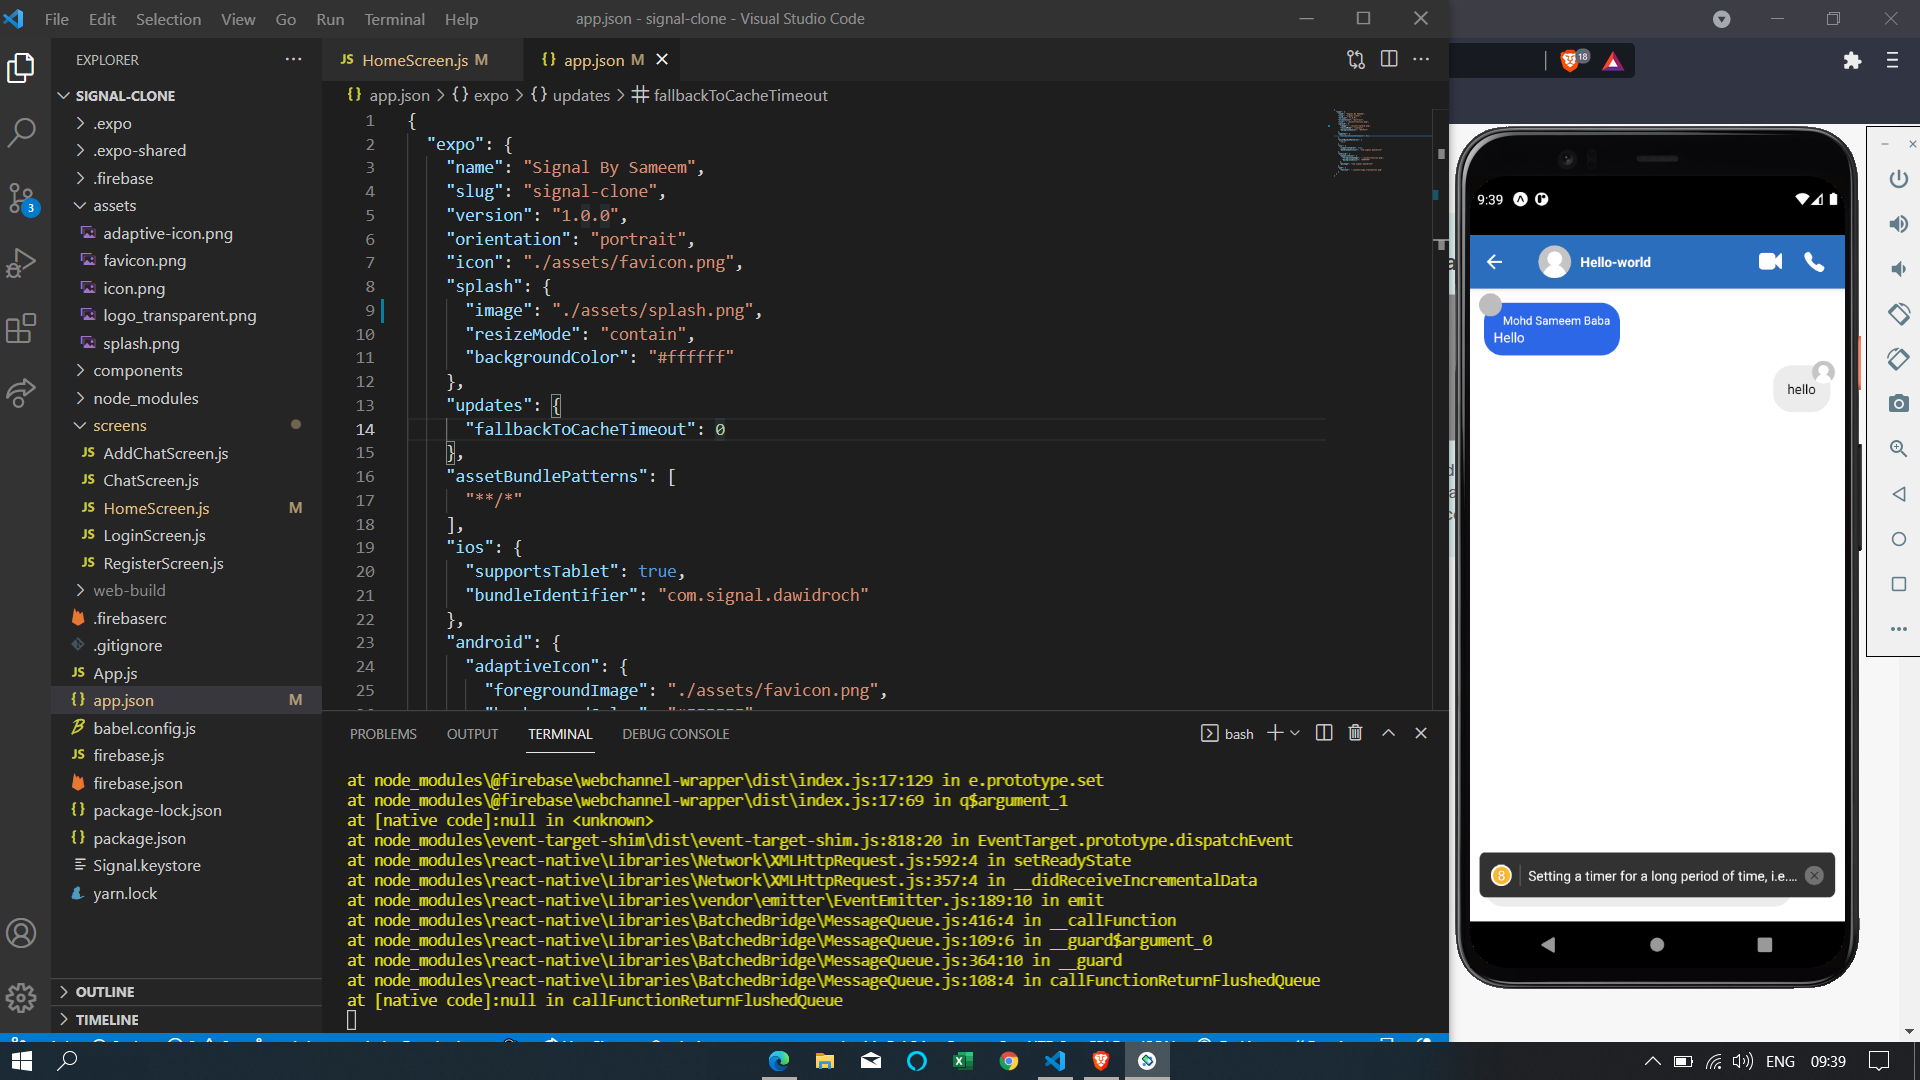This screenshot has height=1080, width=1920.
Task: Open the Manage gear icon in activity bar
Action: [21, 997]
